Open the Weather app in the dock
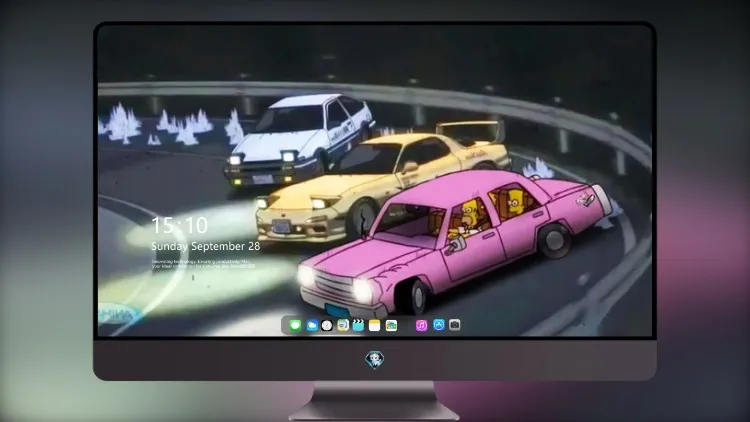The height and width of the screenshot is (422, 750). [x=312, y=325]
